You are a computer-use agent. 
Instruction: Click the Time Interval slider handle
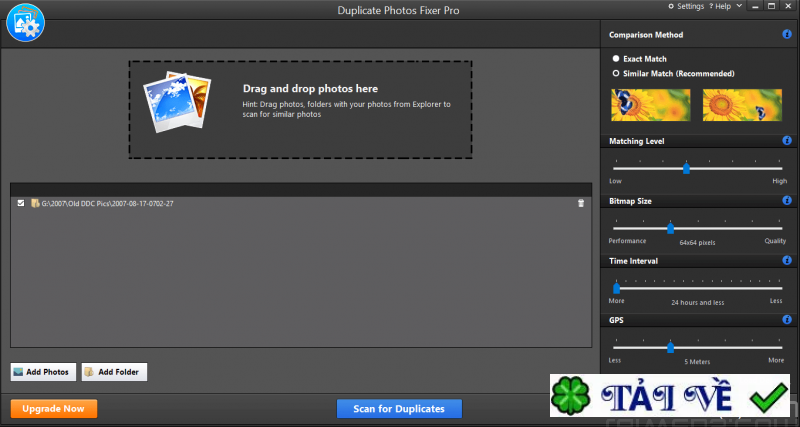[616, 288]
